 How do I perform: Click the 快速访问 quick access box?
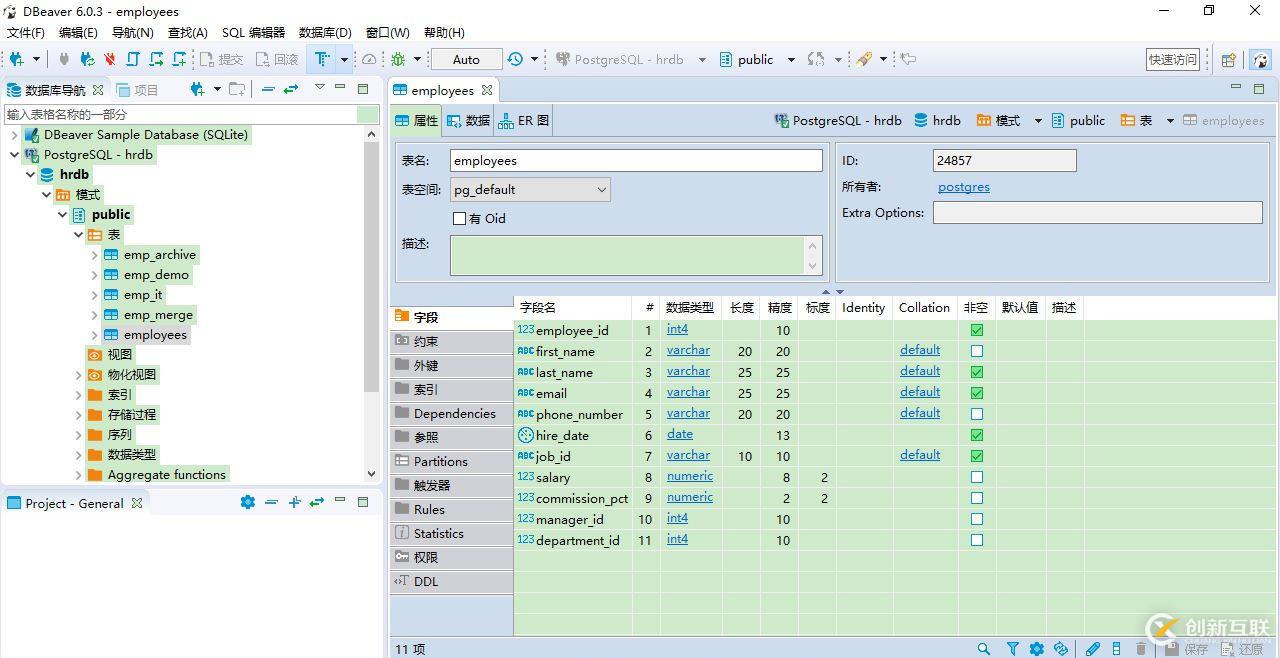[1172, 60]
